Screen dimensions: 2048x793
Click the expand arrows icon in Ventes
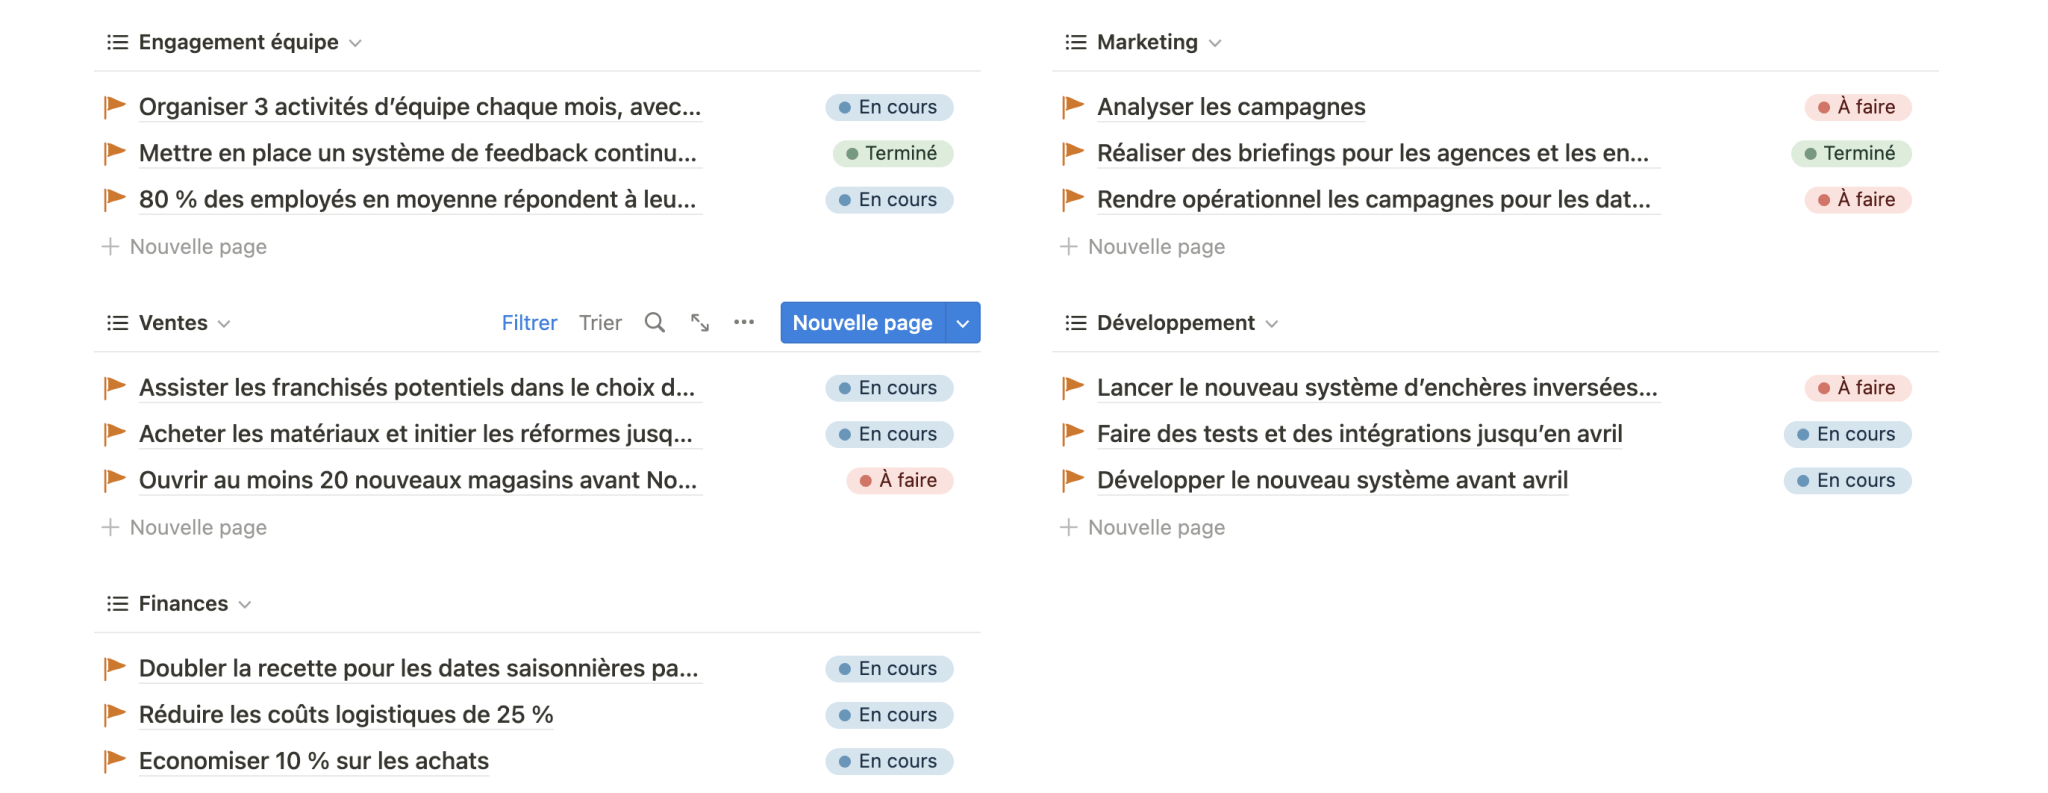tap(700, 322)
